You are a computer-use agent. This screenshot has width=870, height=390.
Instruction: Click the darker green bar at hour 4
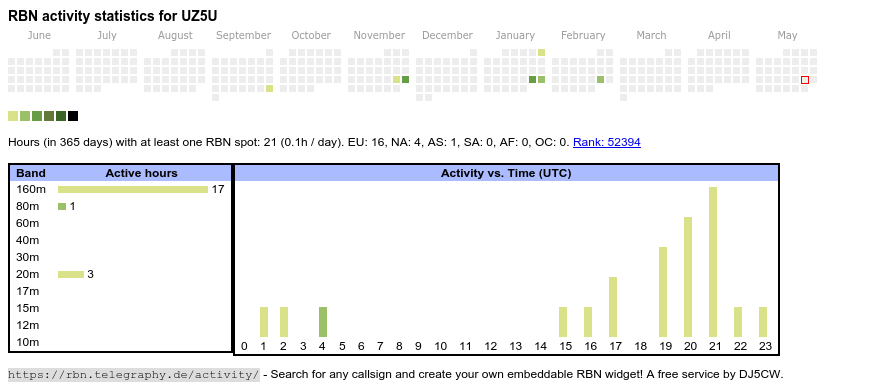(323, 322)
